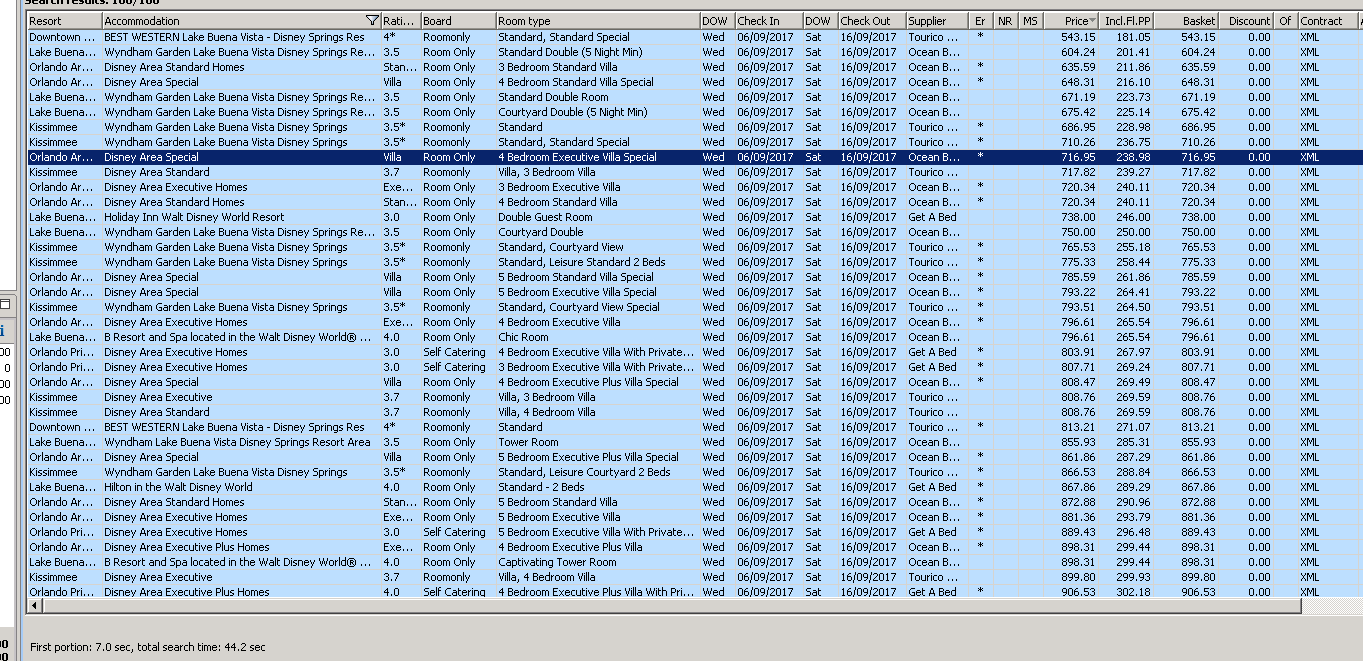Click Standard, Leisure Standard 2 Beds cell
Screen dimensions: 1363x661
pyautogui.click(x=582, y=262)
